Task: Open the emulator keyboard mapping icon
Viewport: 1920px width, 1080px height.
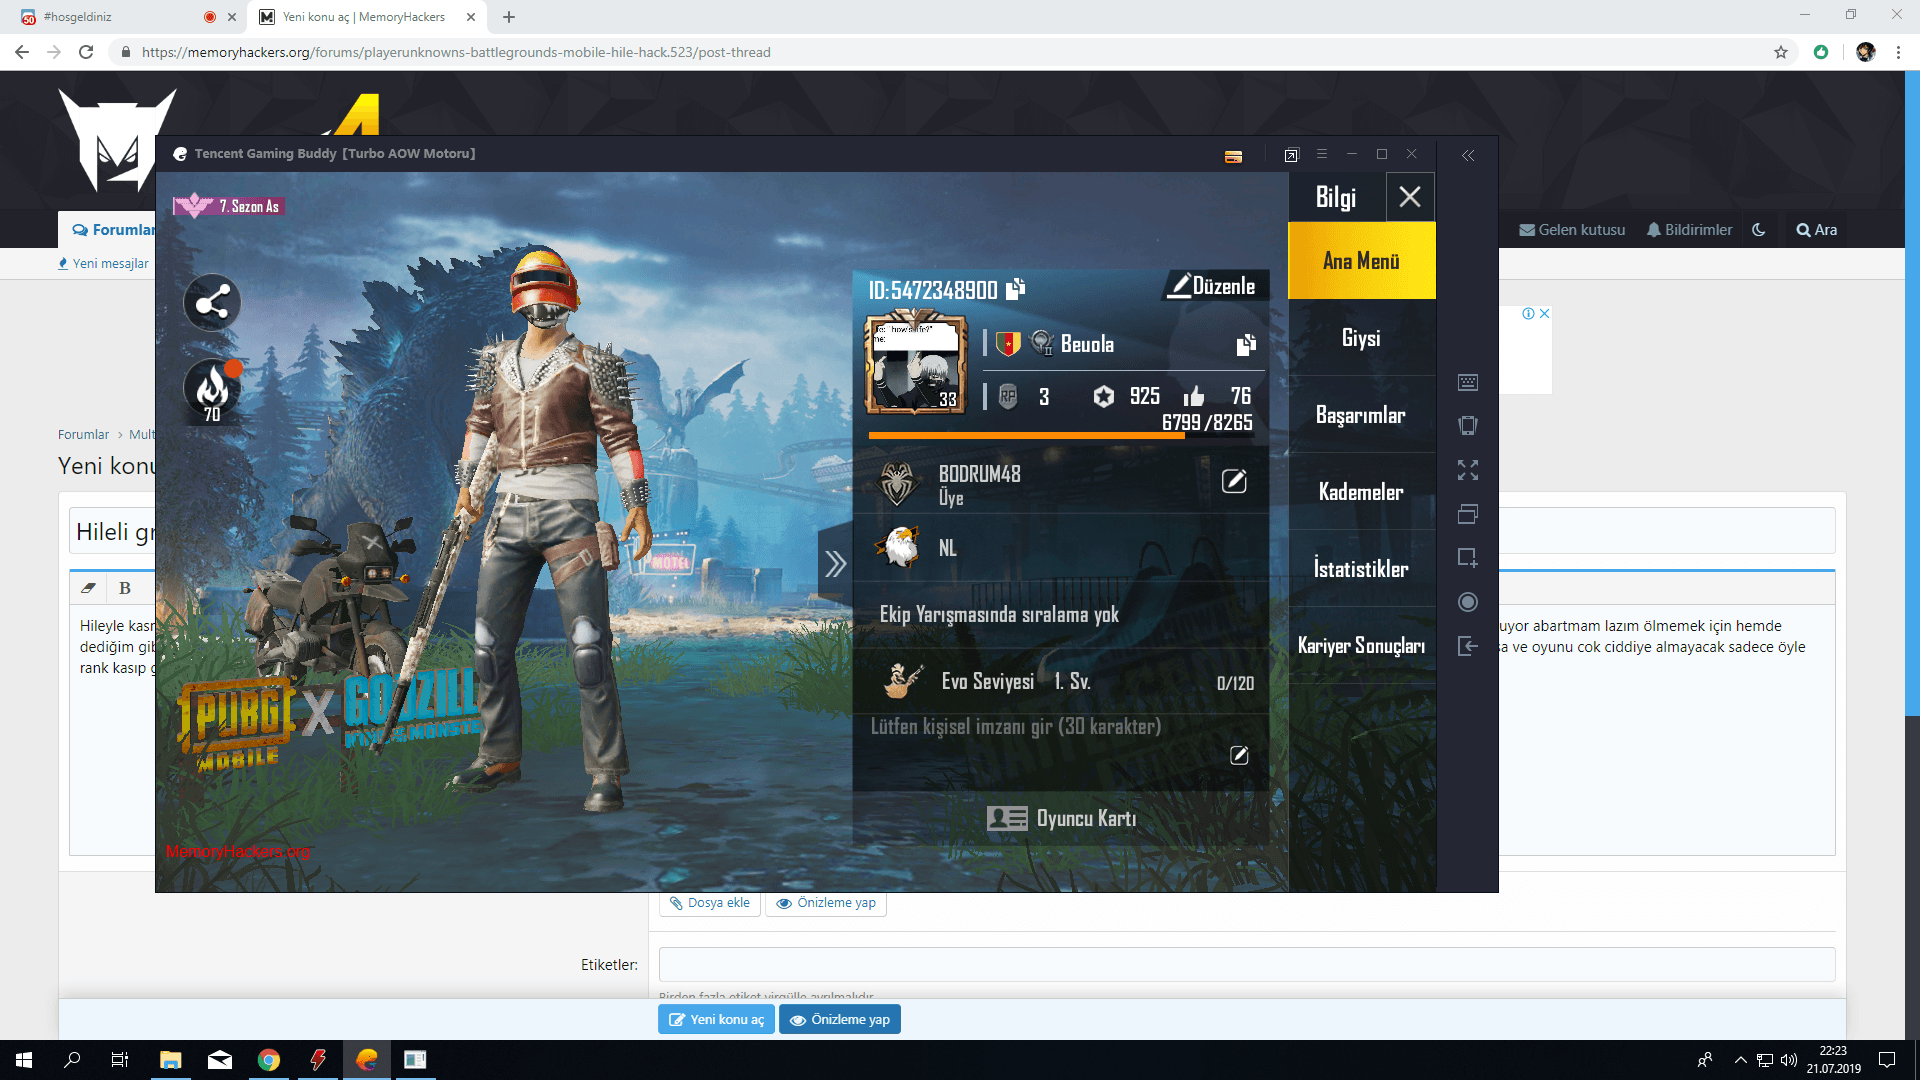Action: tap(1468, 382)
